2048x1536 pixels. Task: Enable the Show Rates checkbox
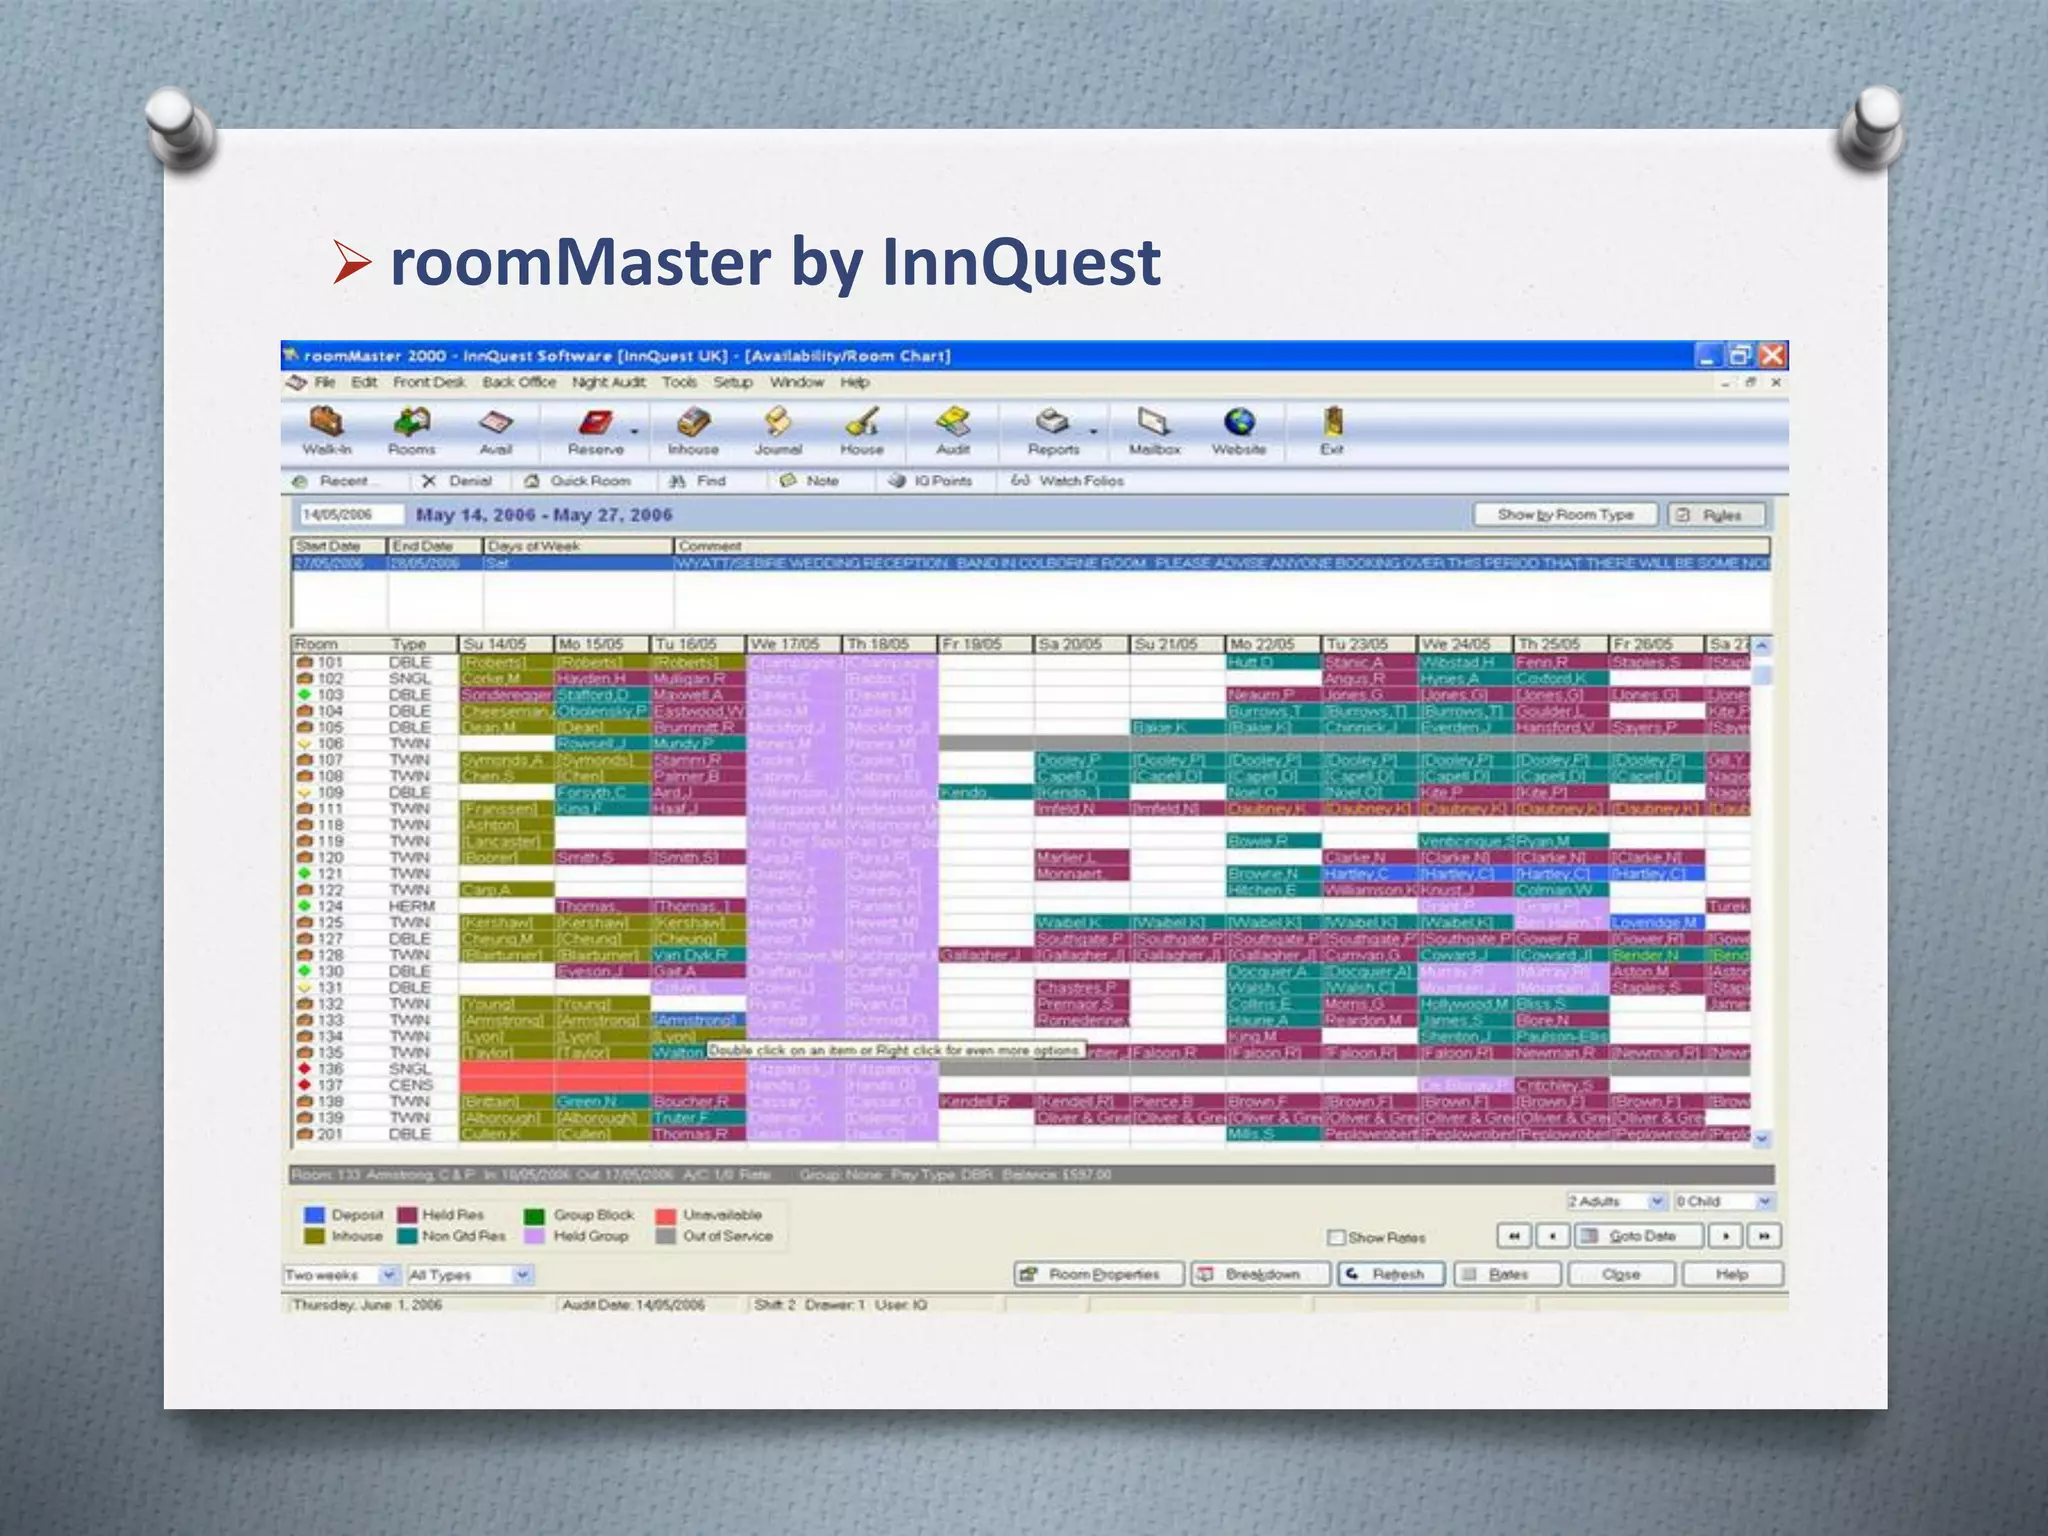tap(1335, 1238)
